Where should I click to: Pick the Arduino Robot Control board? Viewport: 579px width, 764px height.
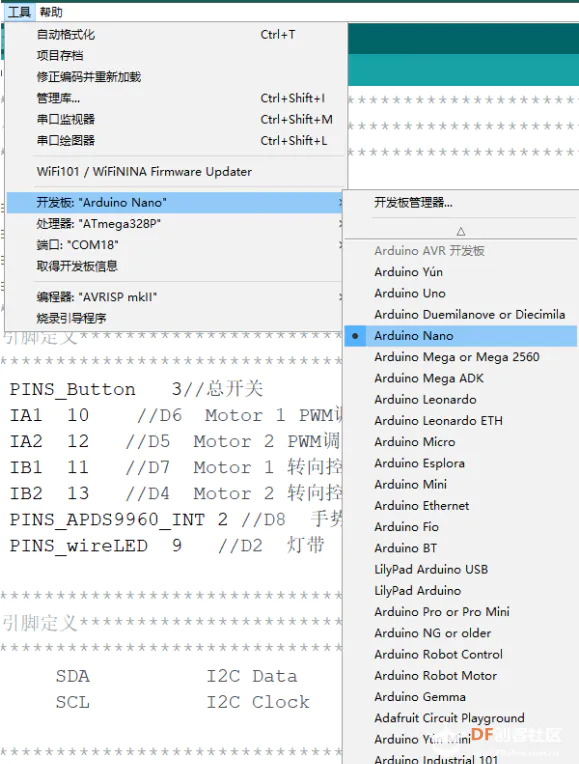[461, 654]
